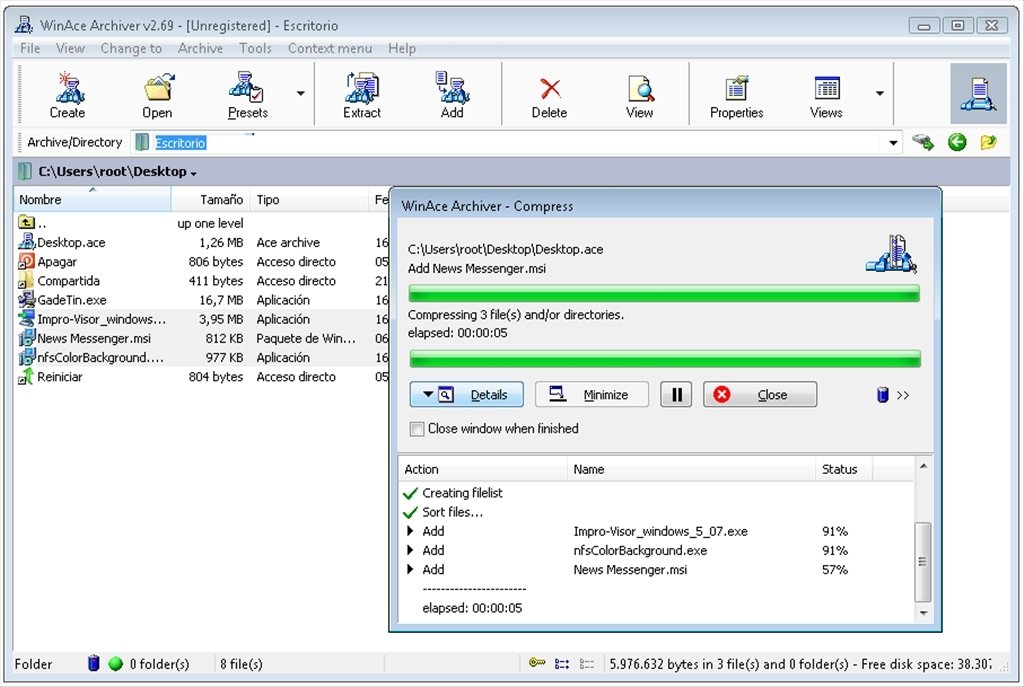The width and height of the screenshot is (1024, 687).
Task: Pause compression with the pause button
Action: point(676,394)
